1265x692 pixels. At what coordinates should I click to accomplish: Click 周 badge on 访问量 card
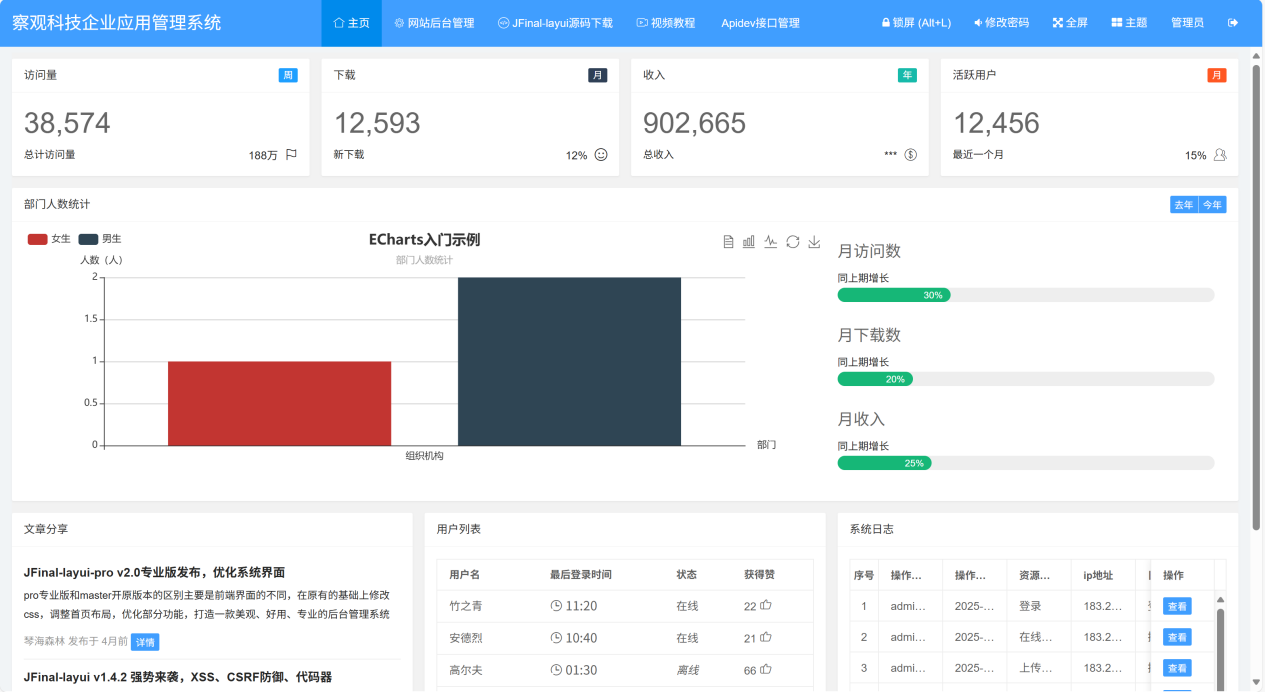288,75
